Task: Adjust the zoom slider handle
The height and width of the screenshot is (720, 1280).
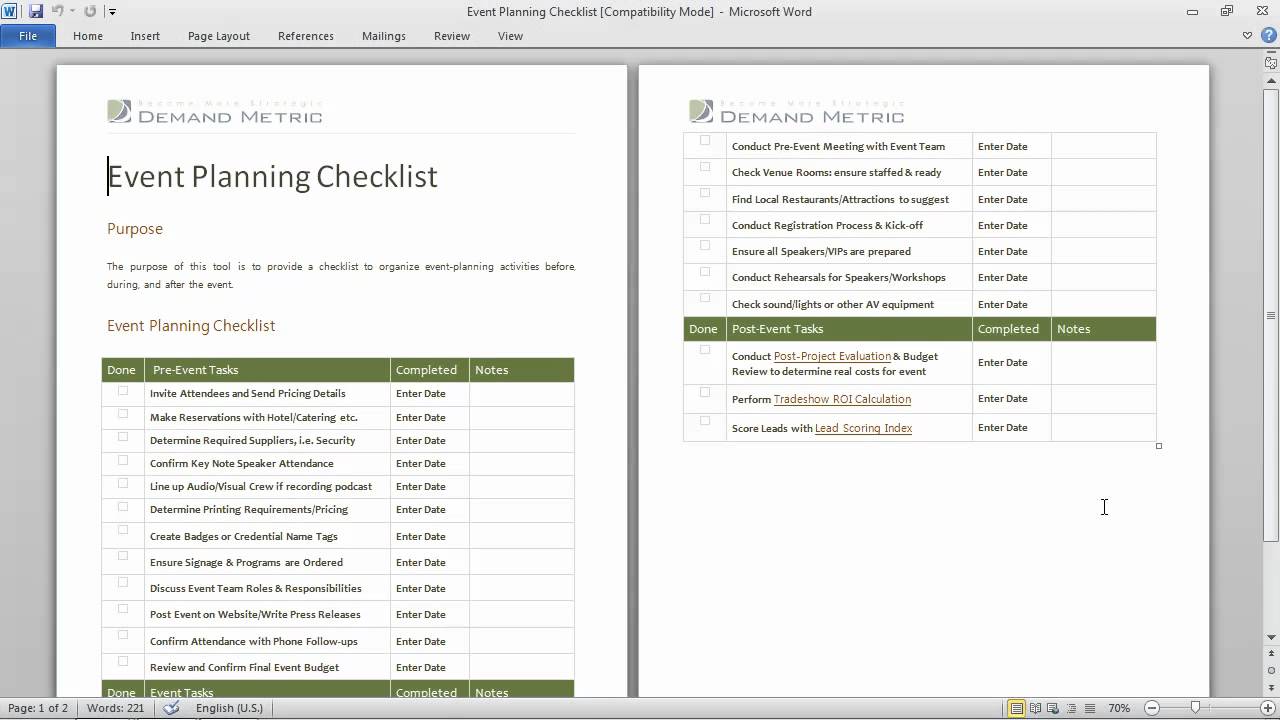Action: tap(1195, 708)
